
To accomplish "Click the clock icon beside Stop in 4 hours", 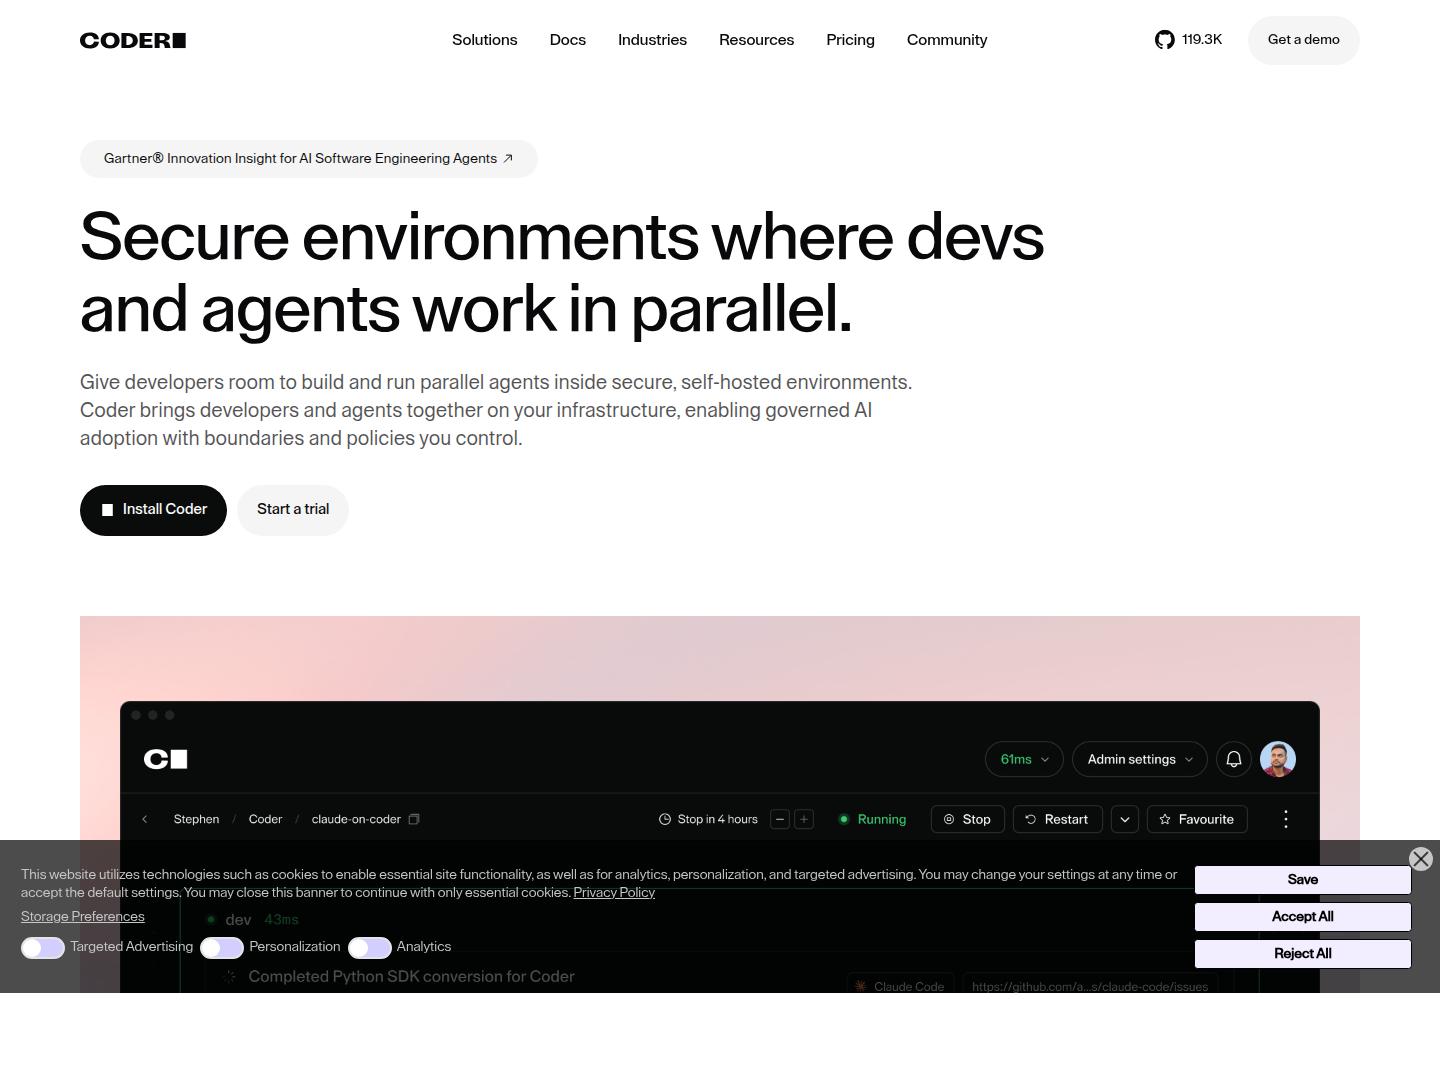I will [665, 819].
